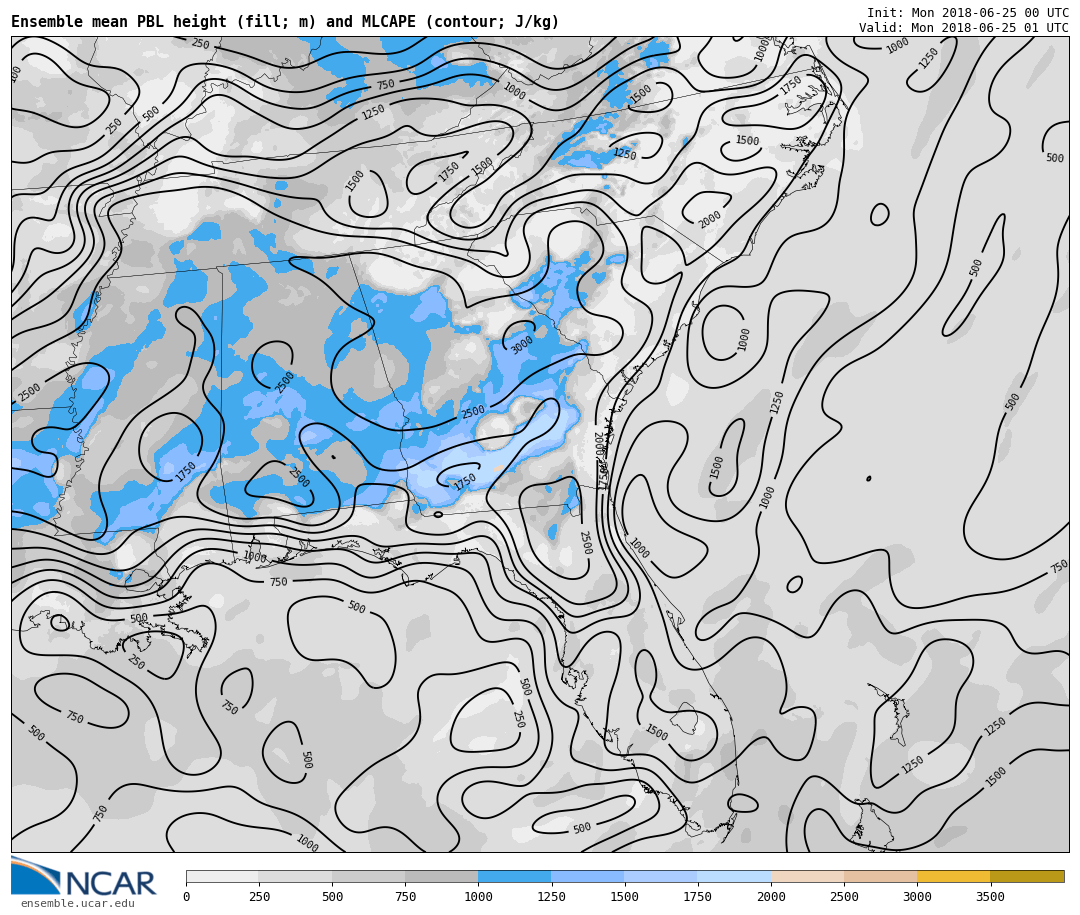Click the '3000' MLCAPE contour label on the map
Image resolution: width=1080 pixels, height=915 pixels.
coord(521,344)
